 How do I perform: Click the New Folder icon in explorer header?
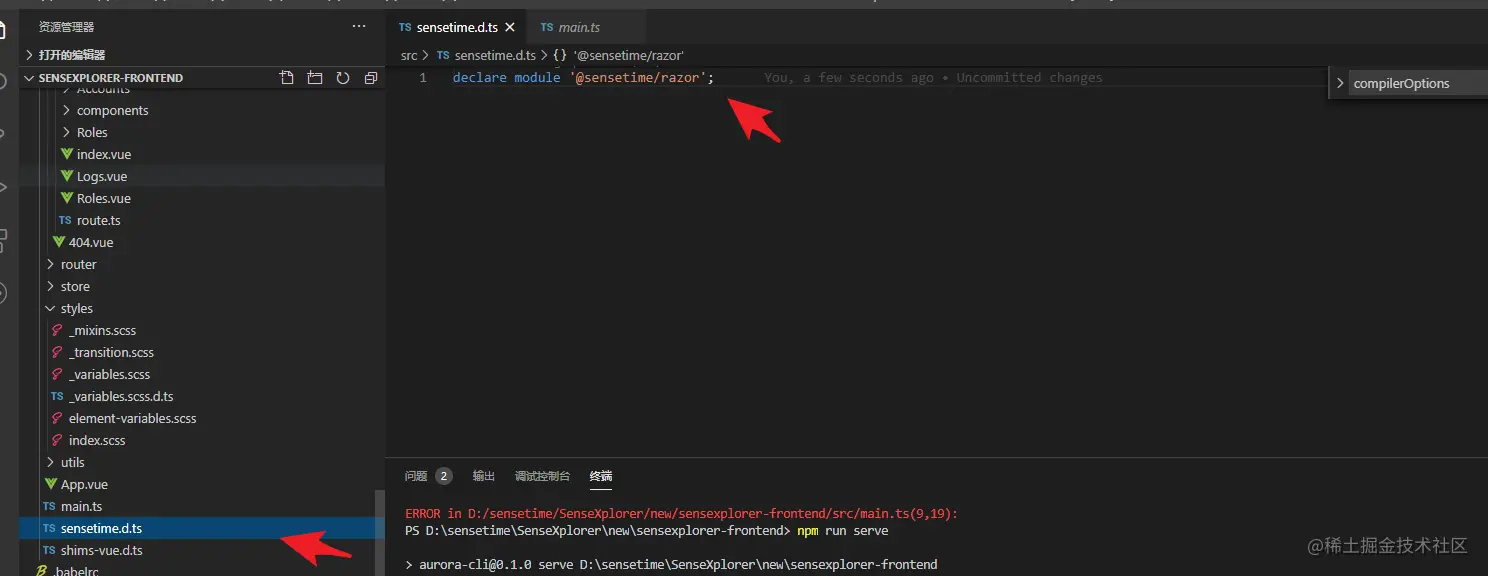point(315,78)
